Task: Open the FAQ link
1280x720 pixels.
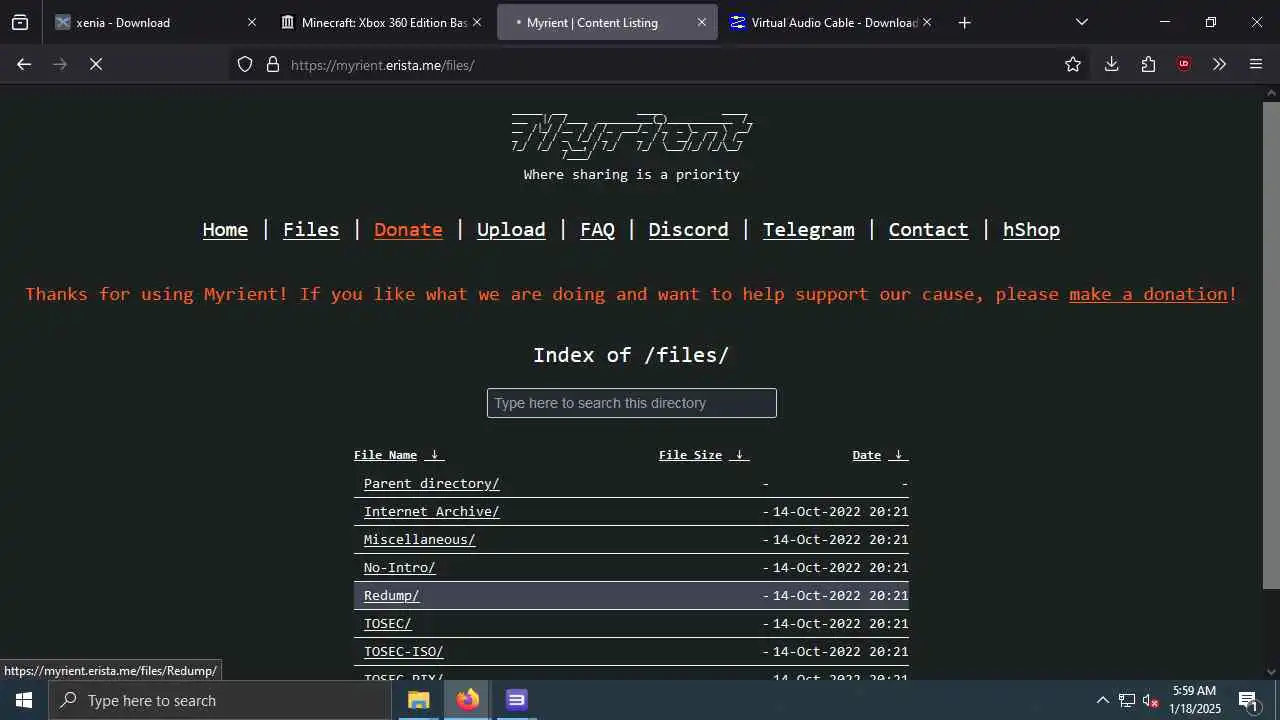Action: (x=597, y=229)
